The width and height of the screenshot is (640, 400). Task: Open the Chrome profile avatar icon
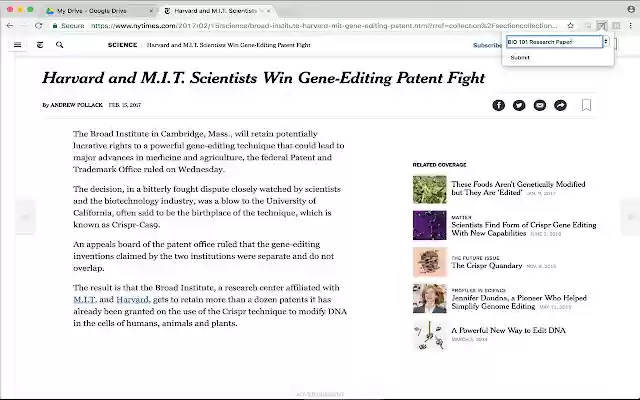pos(631,9)
